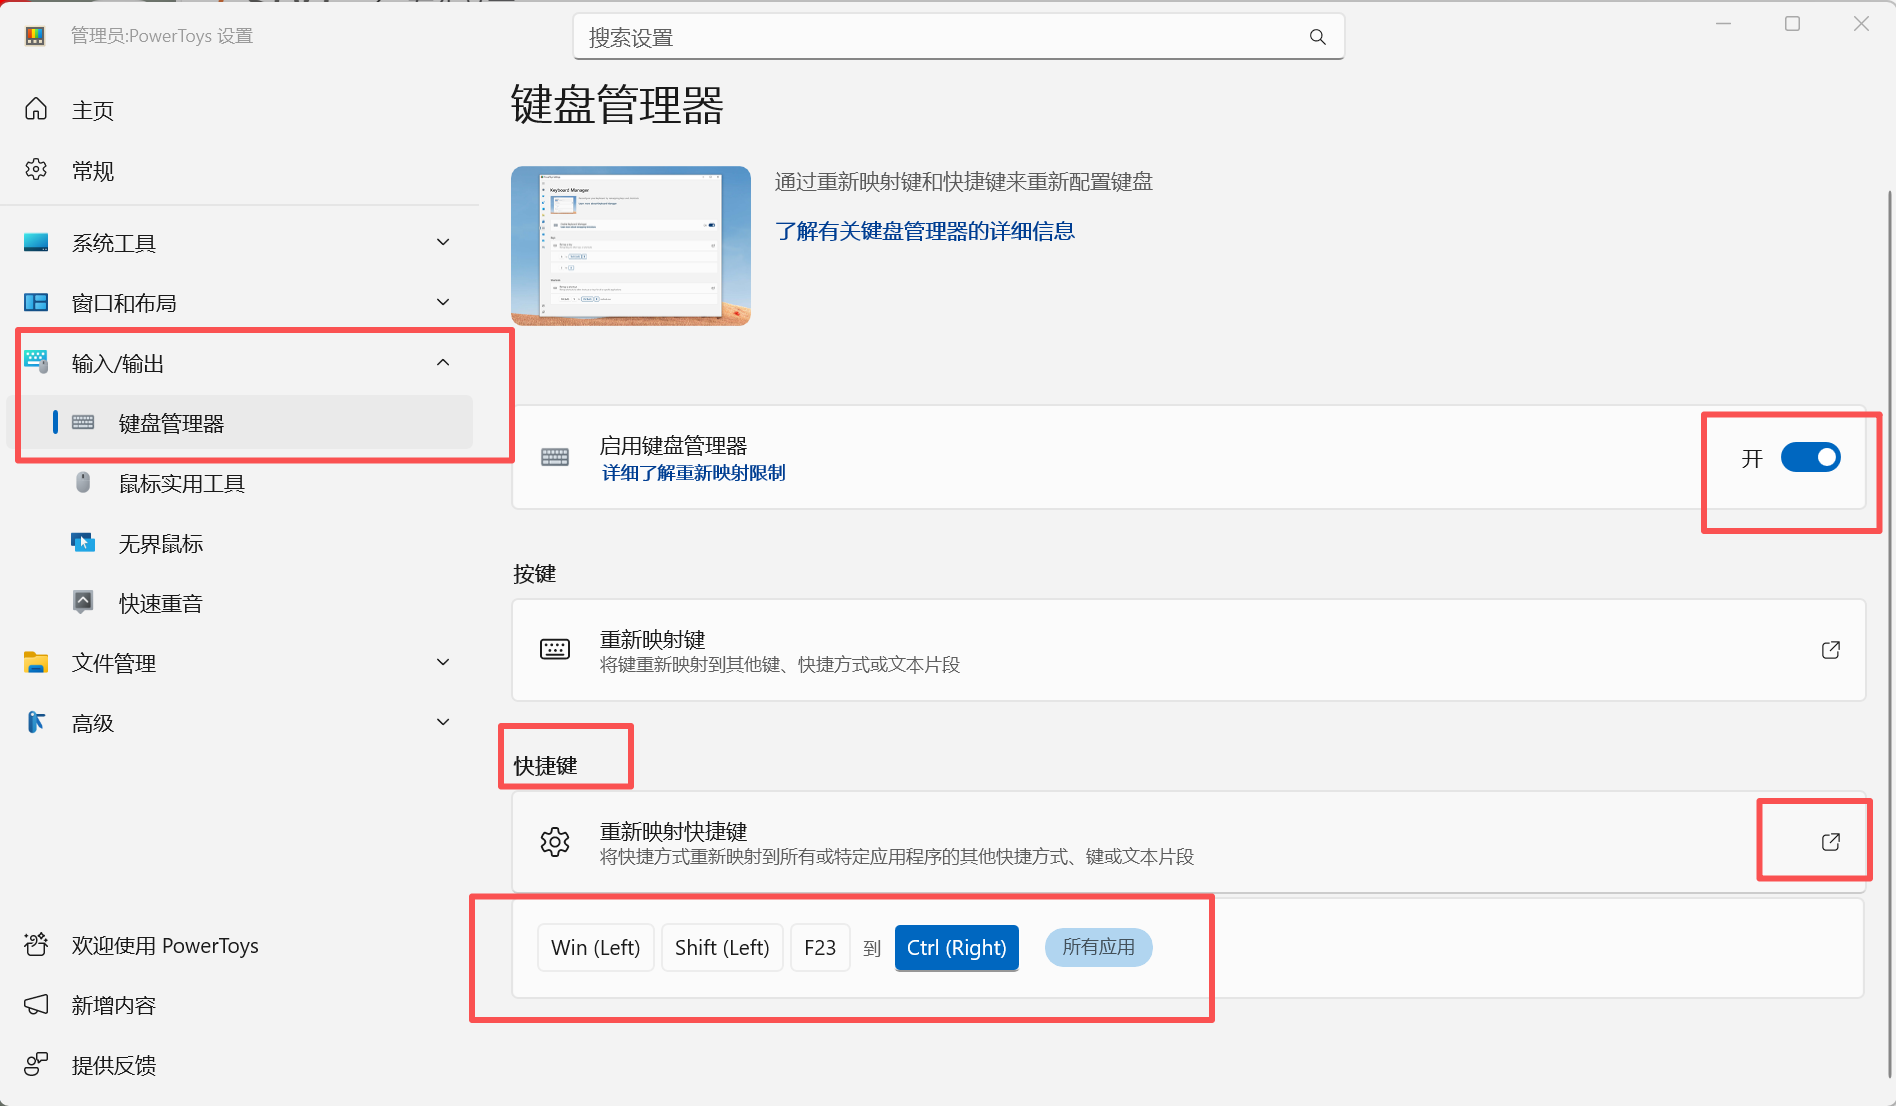Click the 所有应用 badge
Viewport: 1896px width, 1106px height.
[x=1098, y=947]
